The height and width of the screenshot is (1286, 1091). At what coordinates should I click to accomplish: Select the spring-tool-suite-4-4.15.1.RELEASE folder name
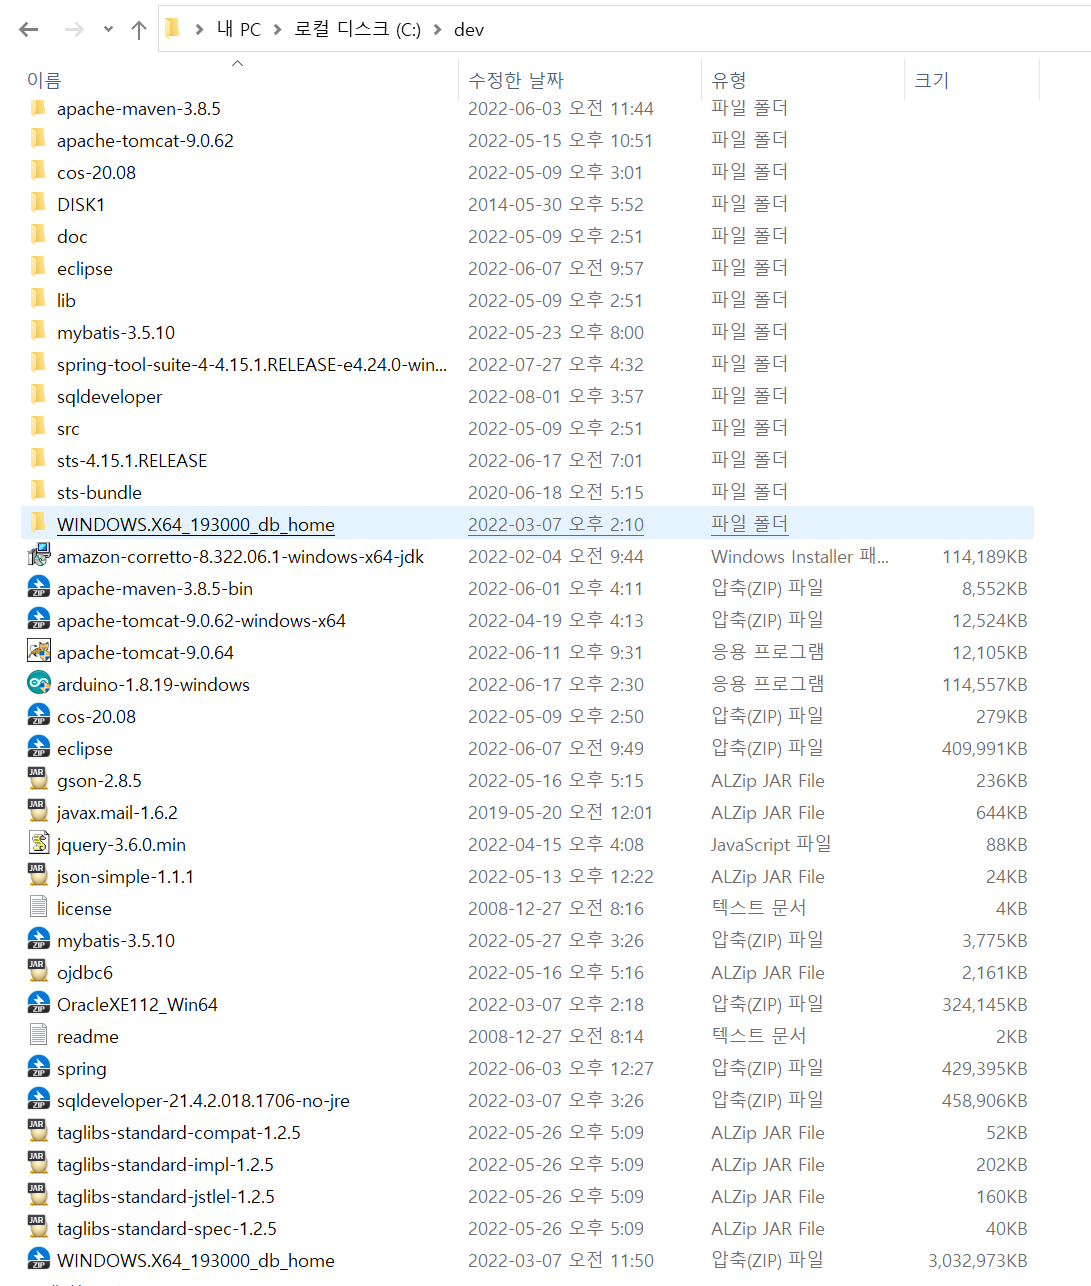[x=252, y=365]
